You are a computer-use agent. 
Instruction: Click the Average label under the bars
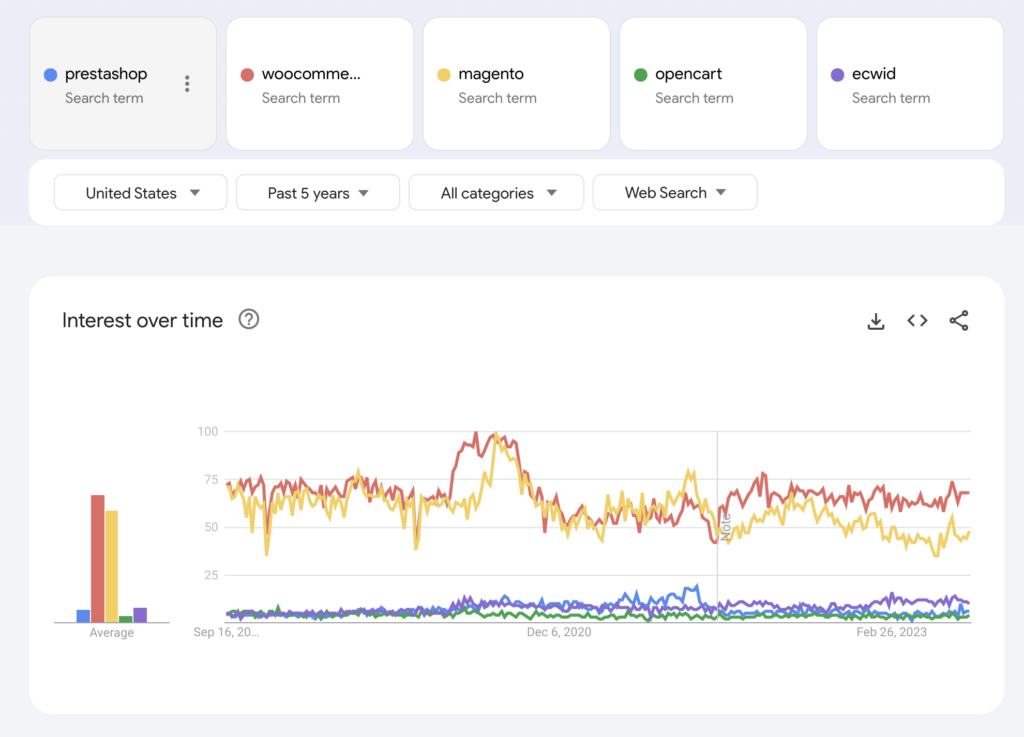(112, 633)
